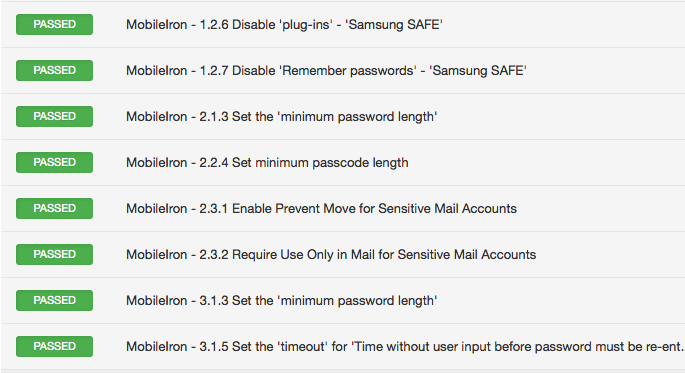The image size is (685, 373).
Task: Select row mentioning 'Time without user input'
Action: (342, 346)
